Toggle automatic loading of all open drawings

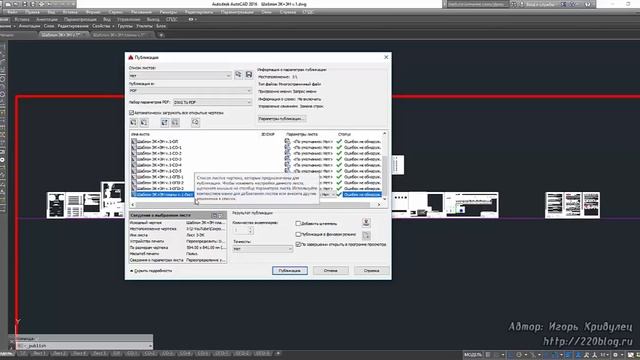(131, 113)
